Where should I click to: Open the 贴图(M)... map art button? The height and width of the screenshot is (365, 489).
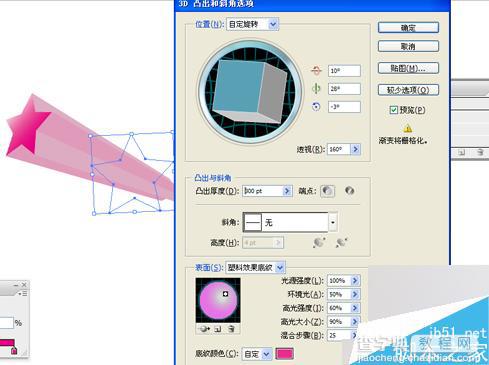[x=408, y=68]
